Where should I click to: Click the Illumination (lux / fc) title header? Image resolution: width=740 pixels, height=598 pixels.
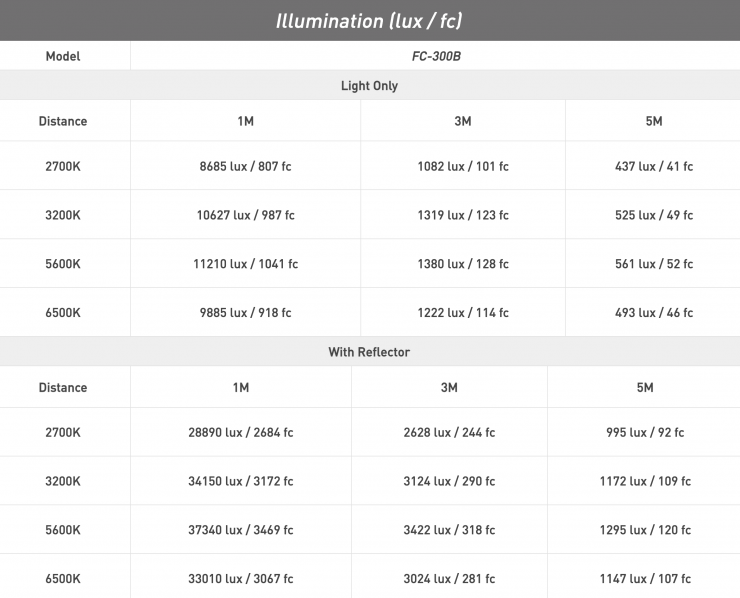pos(369,20)
